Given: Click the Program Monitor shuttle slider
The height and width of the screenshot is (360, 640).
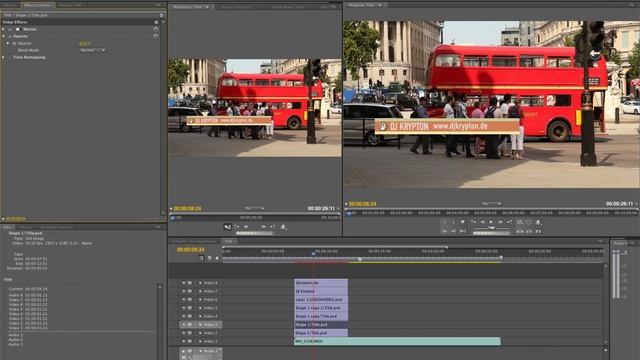Looking at the screenshot, I should [x=491, y=228].
